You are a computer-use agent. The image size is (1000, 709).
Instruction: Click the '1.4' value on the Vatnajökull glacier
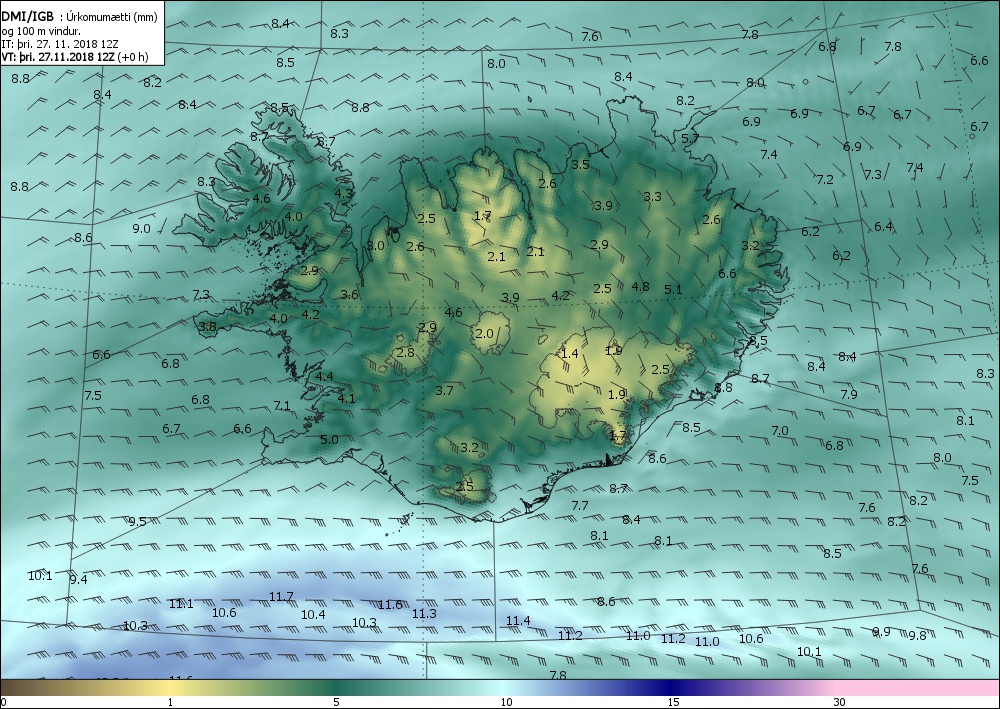pos(570,353)
